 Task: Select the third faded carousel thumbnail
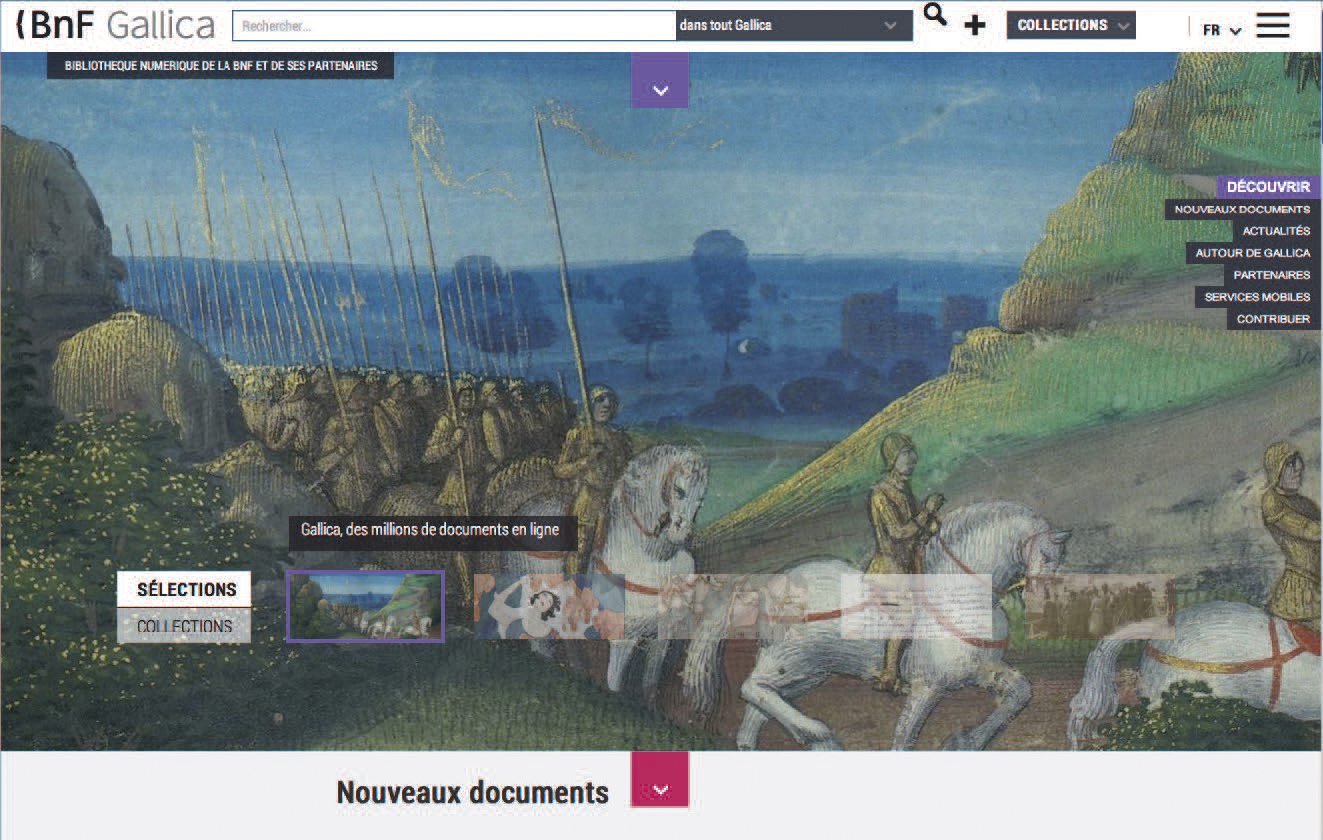(733, 606)
